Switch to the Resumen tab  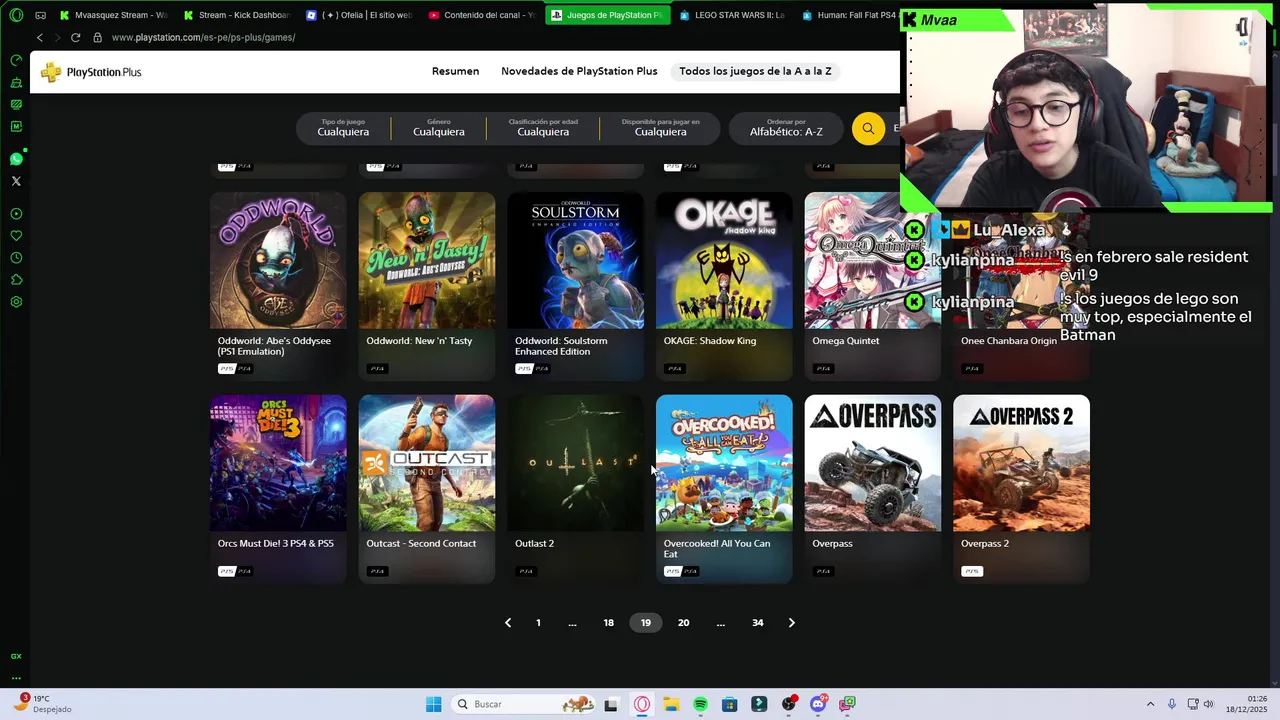[x=455, y=71]
